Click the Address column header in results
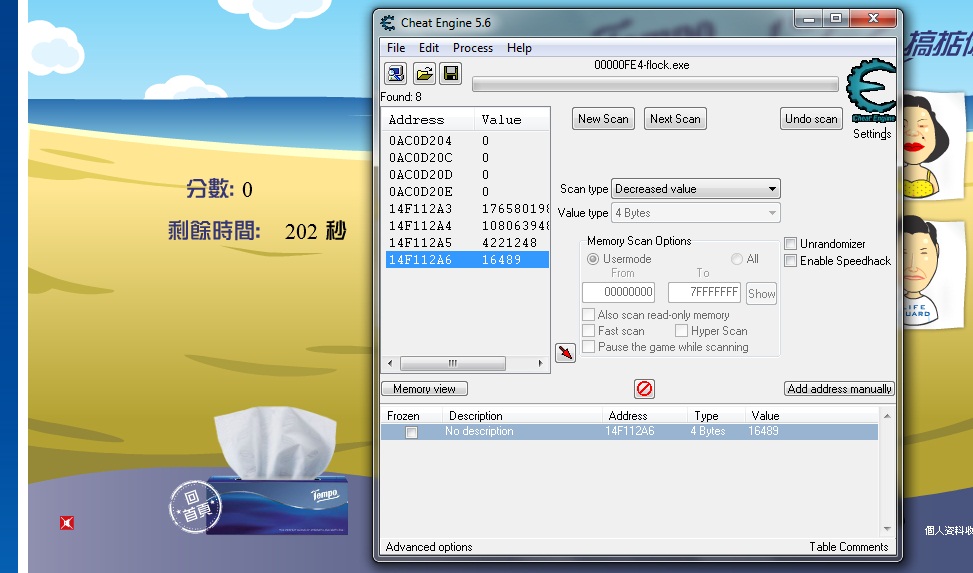Image resolution: width=973 pixels, height=573 pixels. 429,120
